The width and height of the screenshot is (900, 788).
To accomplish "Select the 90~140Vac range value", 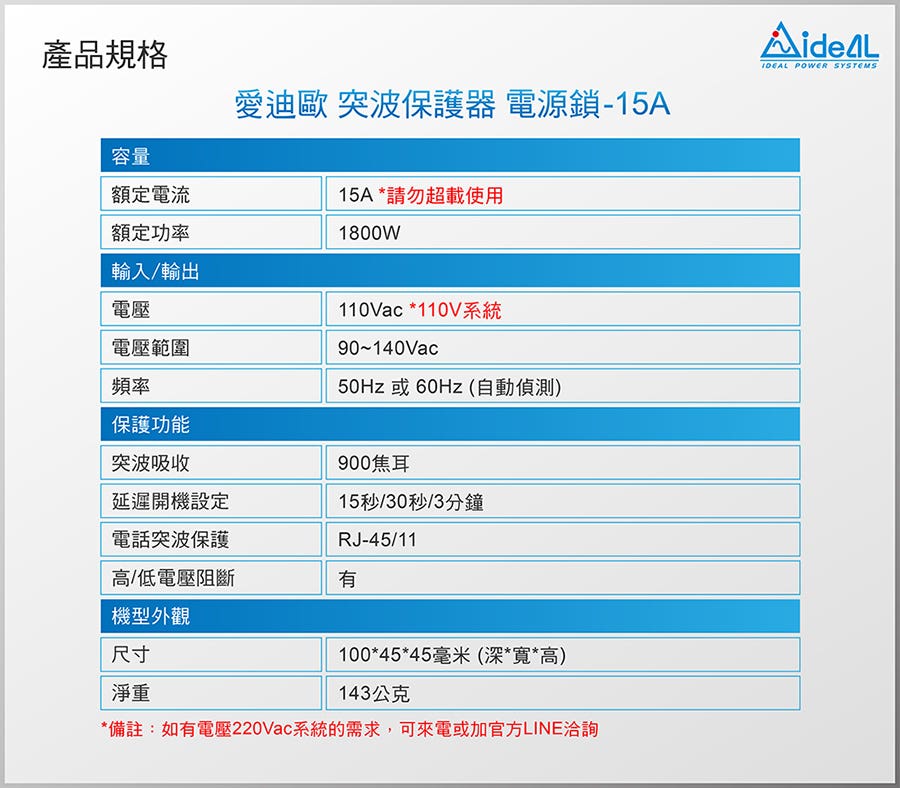I will pos(388,348).
